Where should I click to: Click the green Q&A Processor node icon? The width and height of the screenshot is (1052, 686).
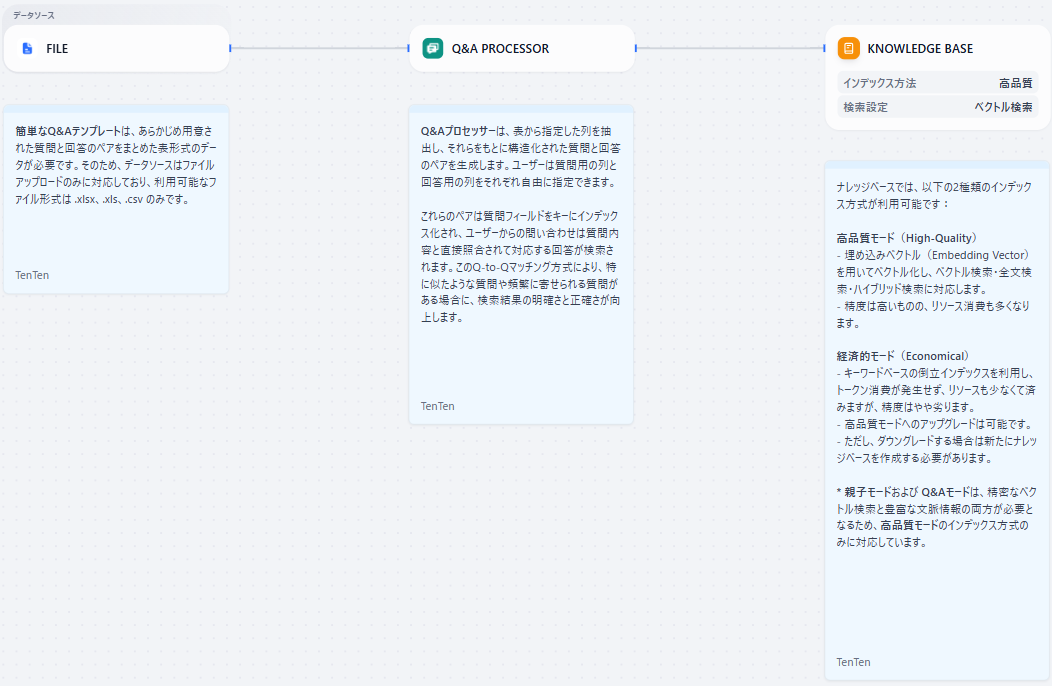click(x=433, y=48)
